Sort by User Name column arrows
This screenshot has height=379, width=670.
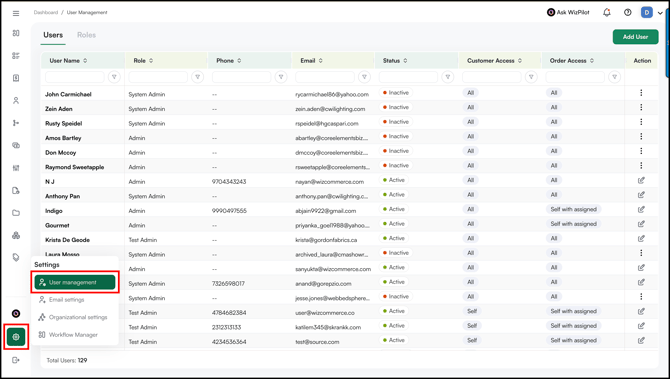[x=85, y=61]
